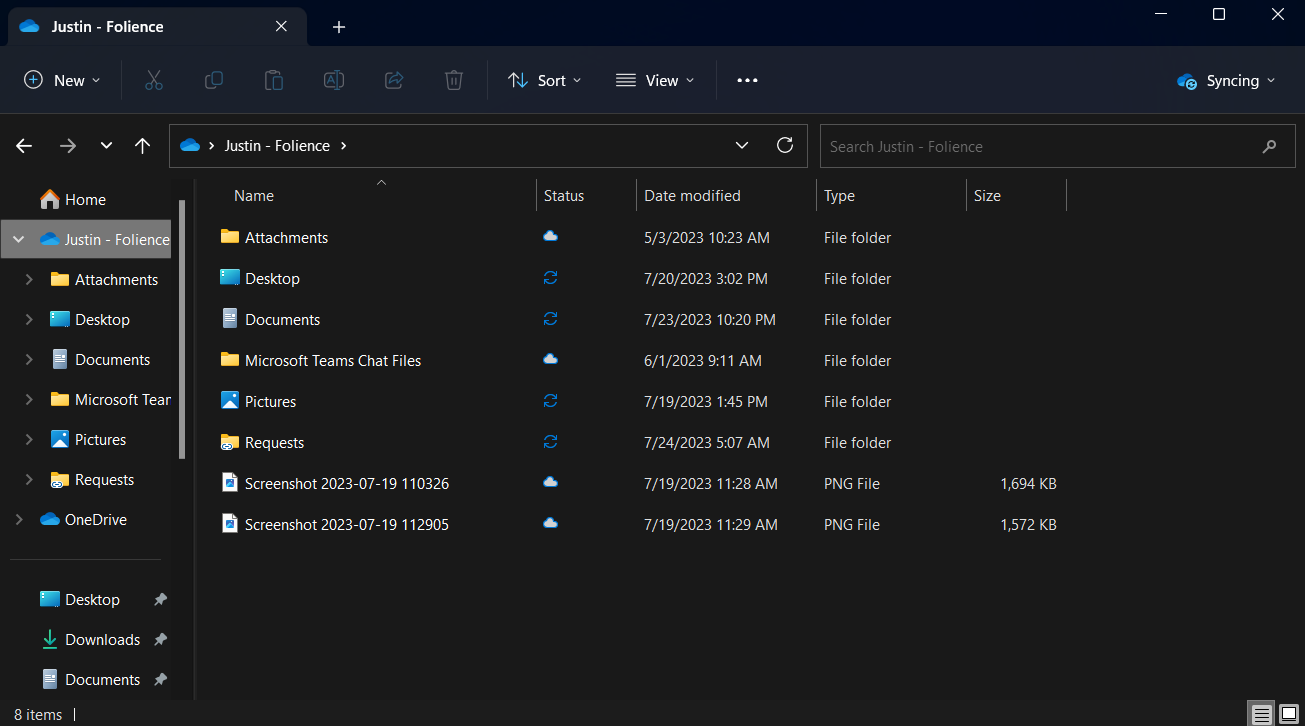Go up one folder level arrow
This screenshot has width=1305, height=726.
coord(142,146)
